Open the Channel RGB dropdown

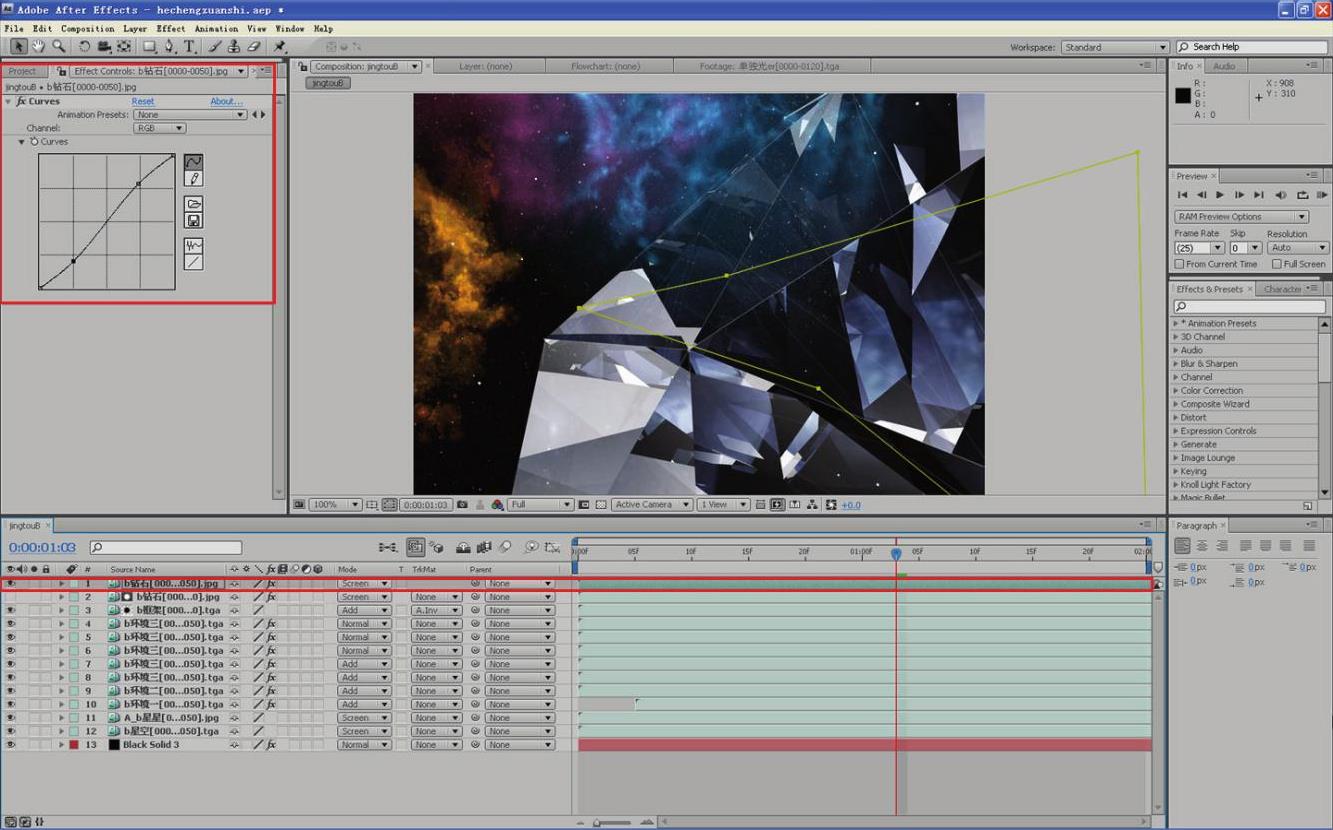pos(160,128)
